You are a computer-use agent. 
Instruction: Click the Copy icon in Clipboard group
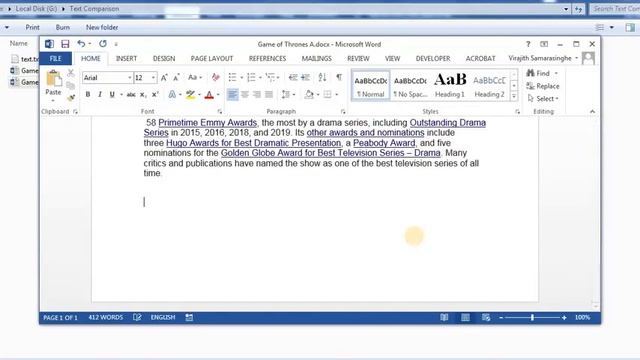coord(71,85)
